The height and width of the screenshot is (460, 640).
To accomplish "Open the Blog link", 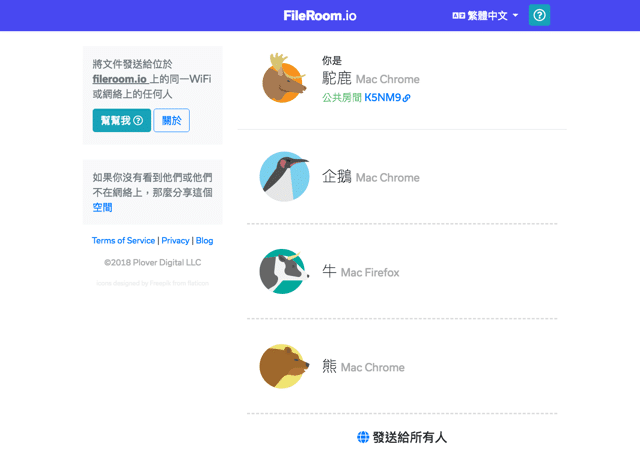I will pyautogui.click(x=204, y=240).
